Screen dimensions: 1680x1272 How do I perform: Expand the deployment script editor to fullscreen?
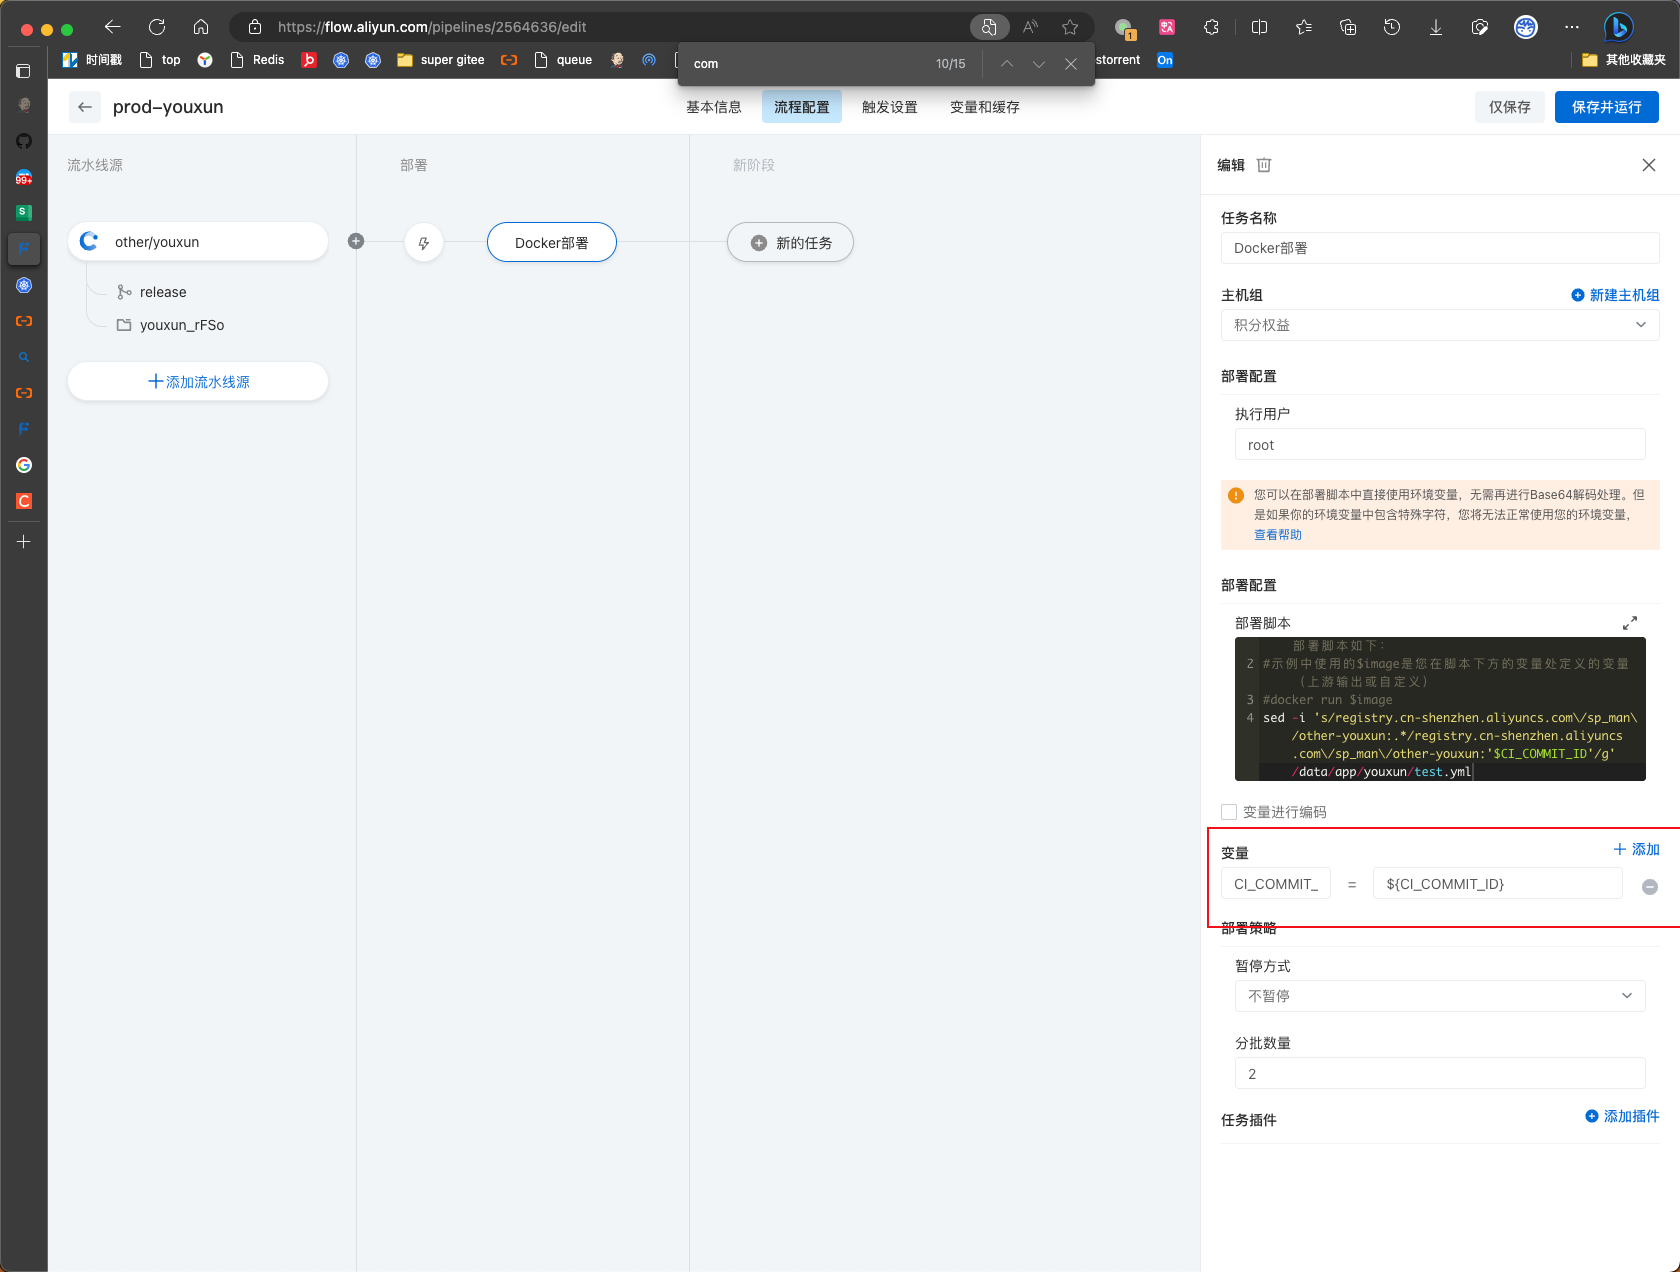pos(1630,622)
